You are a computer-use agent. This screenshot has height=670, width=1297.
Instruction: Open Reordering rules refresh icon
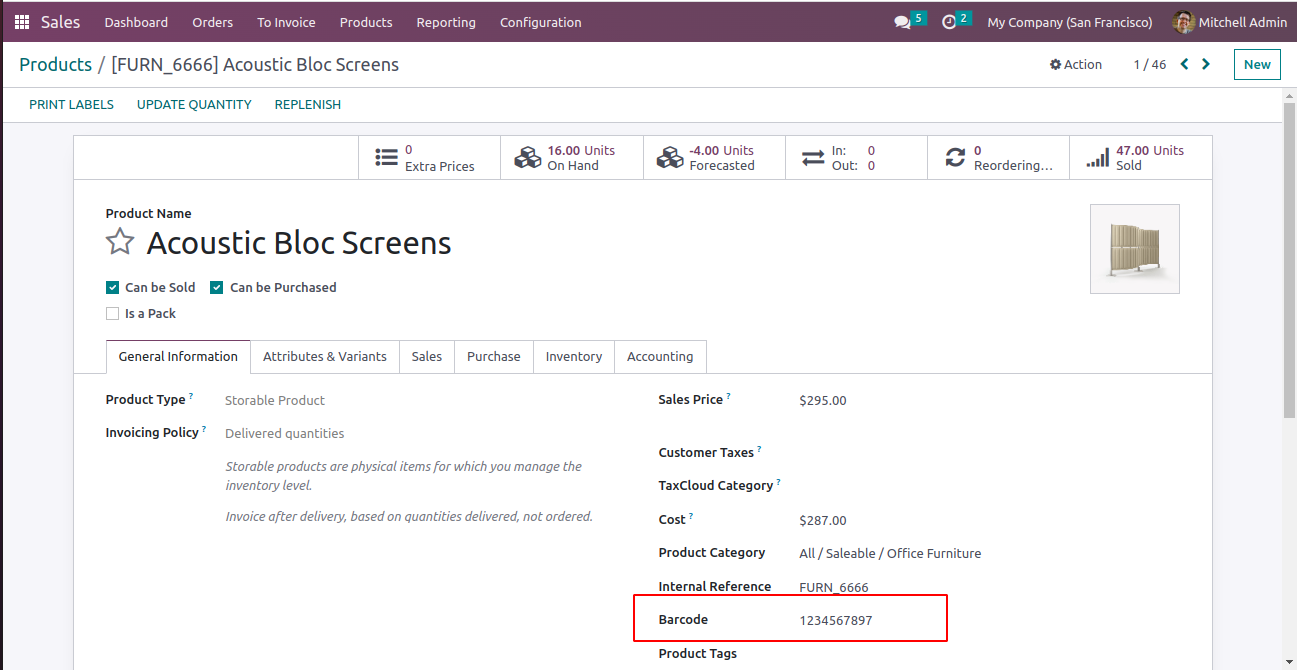(955, 158)
